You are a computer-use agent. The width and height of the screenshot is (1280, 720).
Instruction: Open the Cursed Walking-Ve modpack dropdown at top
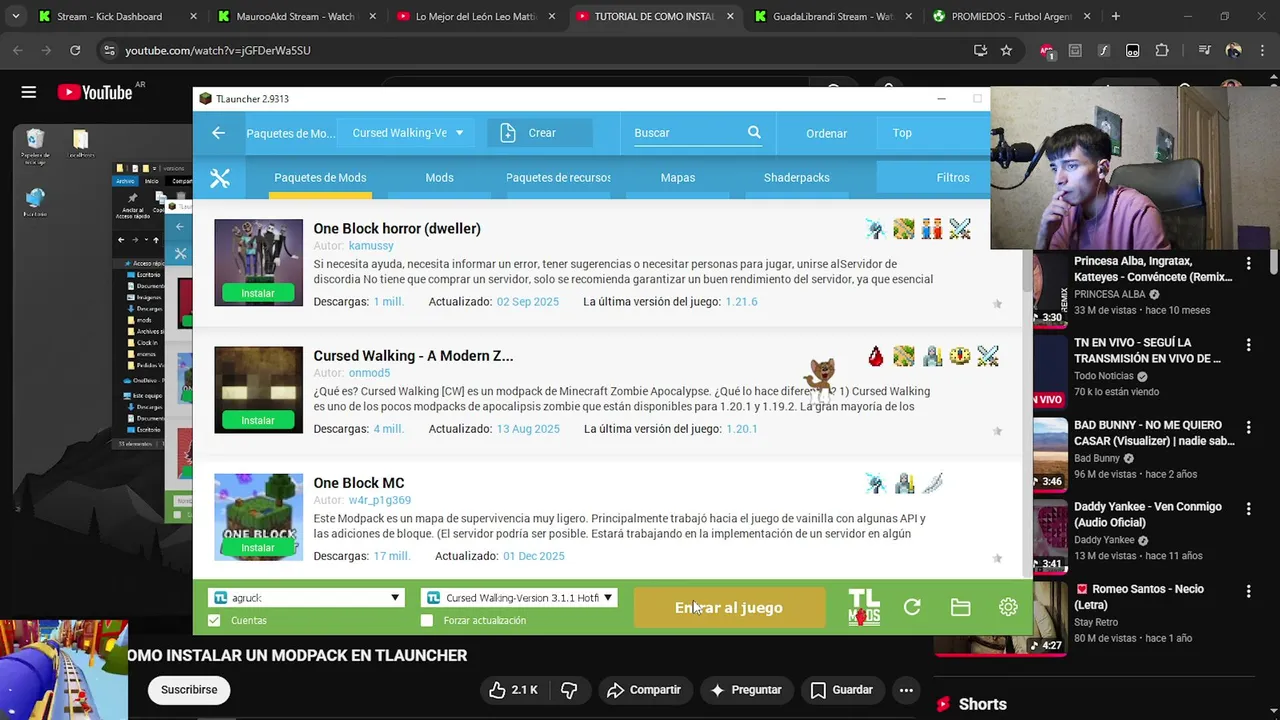point(407,133)
